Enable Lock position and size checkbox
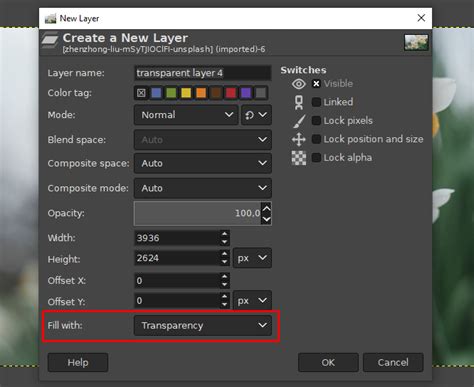 [x=316, y=139]
